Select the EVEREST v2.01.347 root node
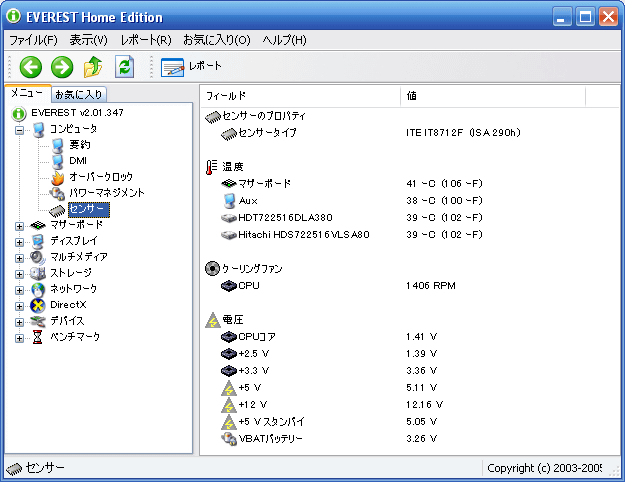 pyautogui.click(x=77, y=113)
